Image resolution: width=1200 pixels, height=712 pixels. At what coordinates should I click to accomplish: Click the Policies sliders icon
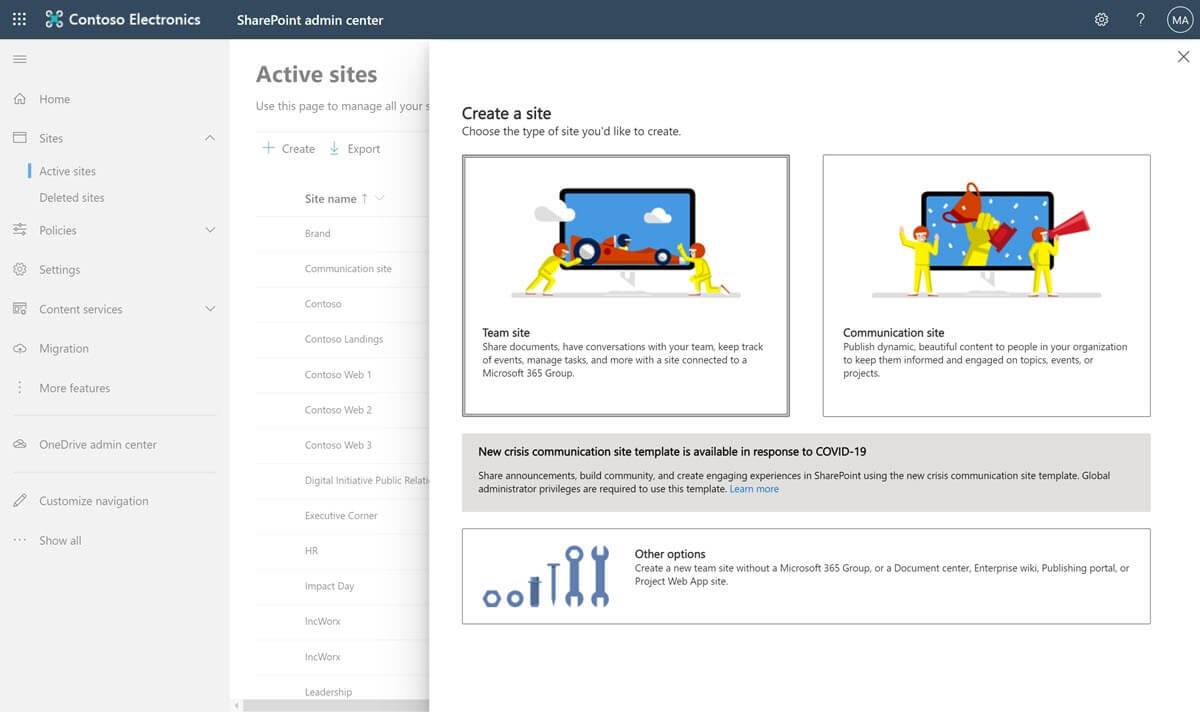19,230
